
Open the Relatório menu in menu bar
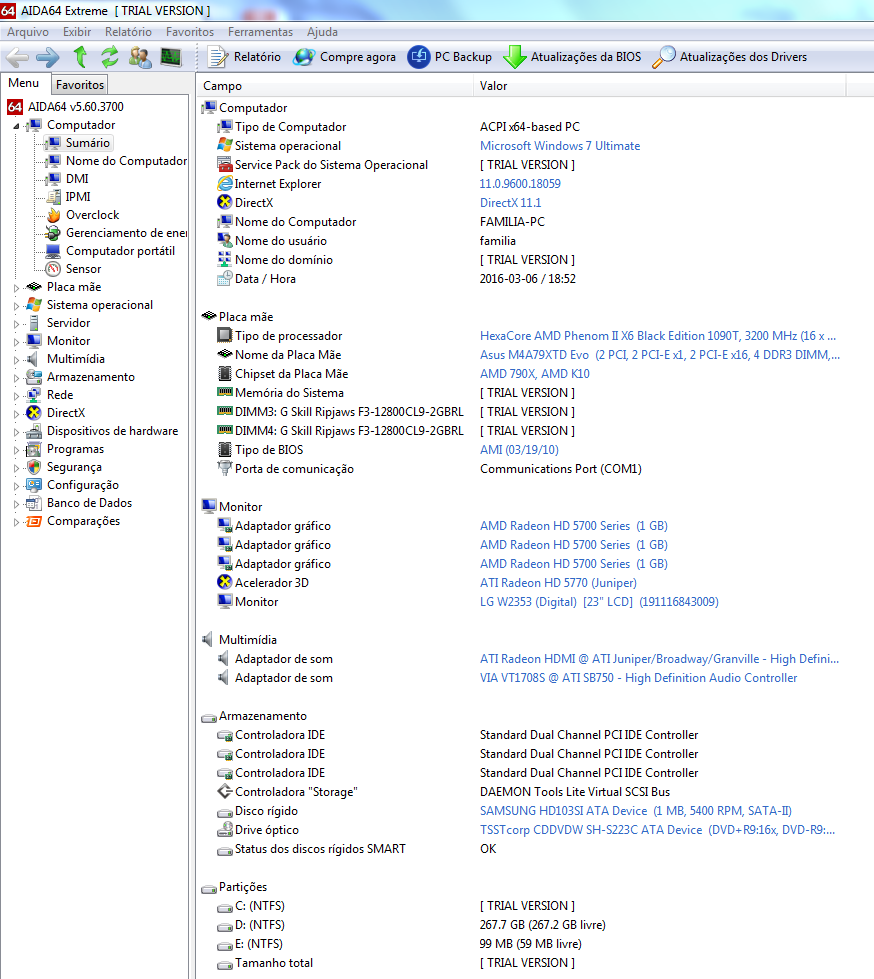coord(128,32)
